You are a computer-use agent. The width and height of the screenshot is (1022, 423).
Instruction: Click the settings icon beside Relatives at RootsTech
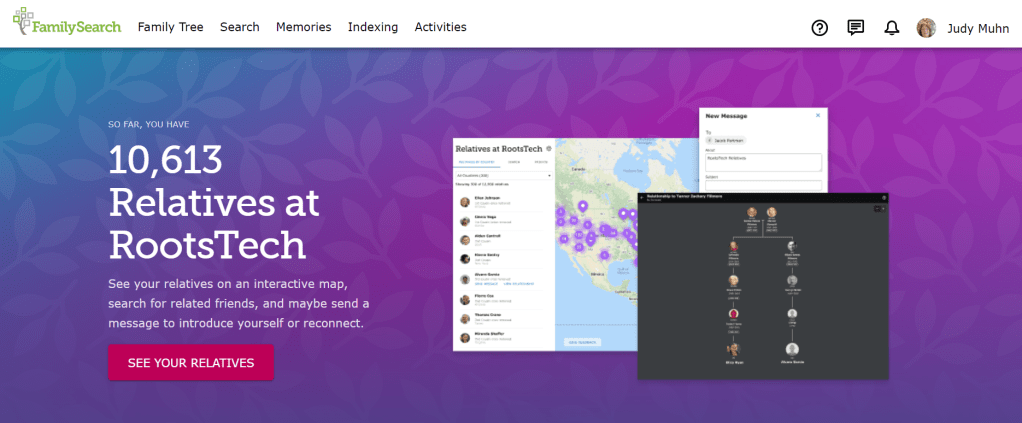pos(549,148)
